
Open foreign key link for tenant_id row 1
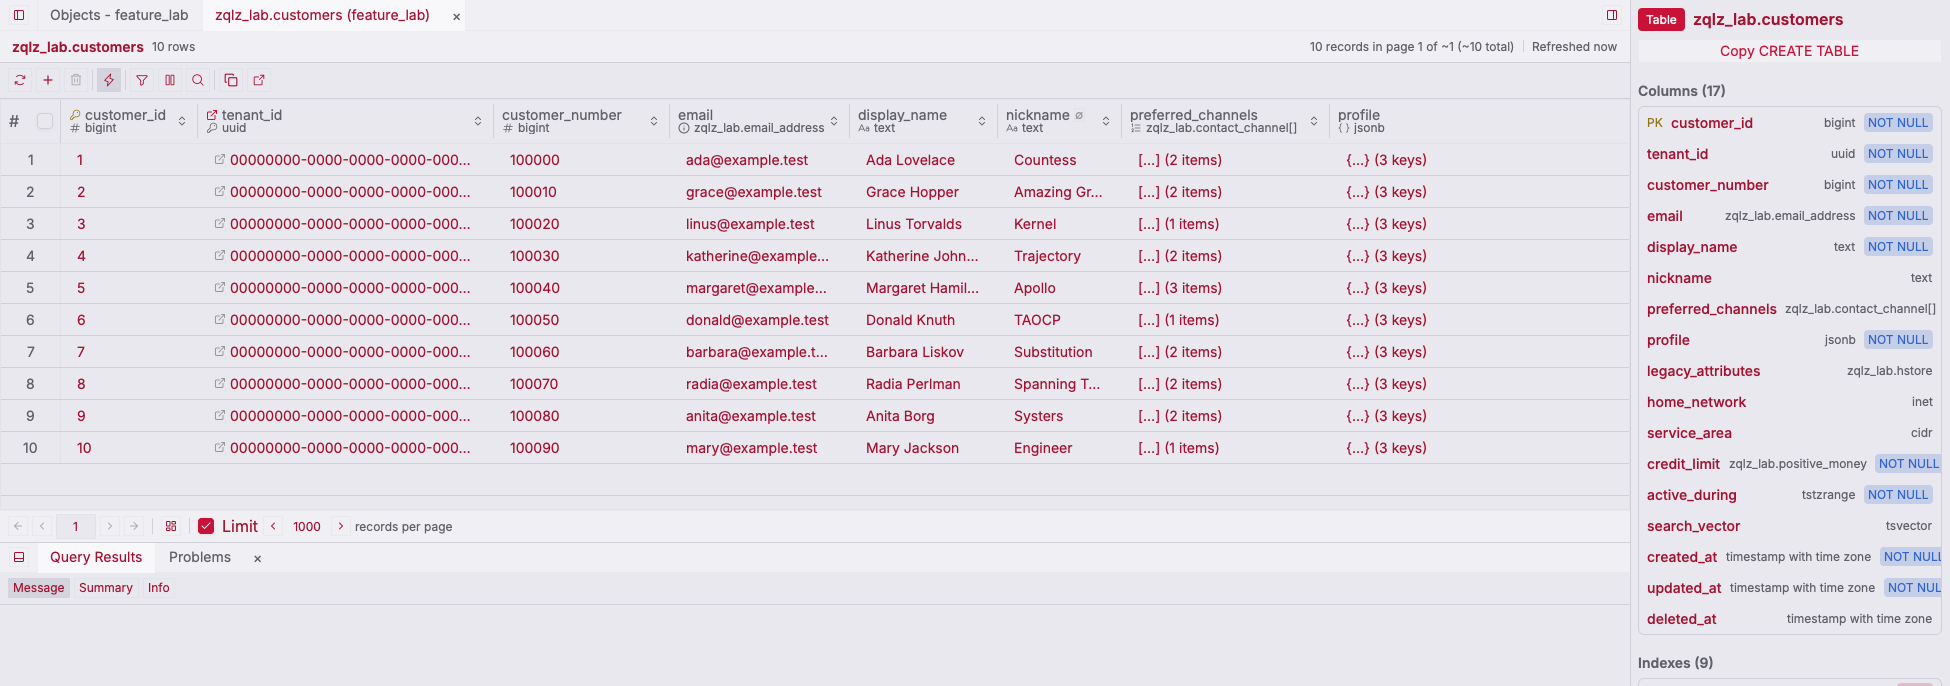(219, 160)
